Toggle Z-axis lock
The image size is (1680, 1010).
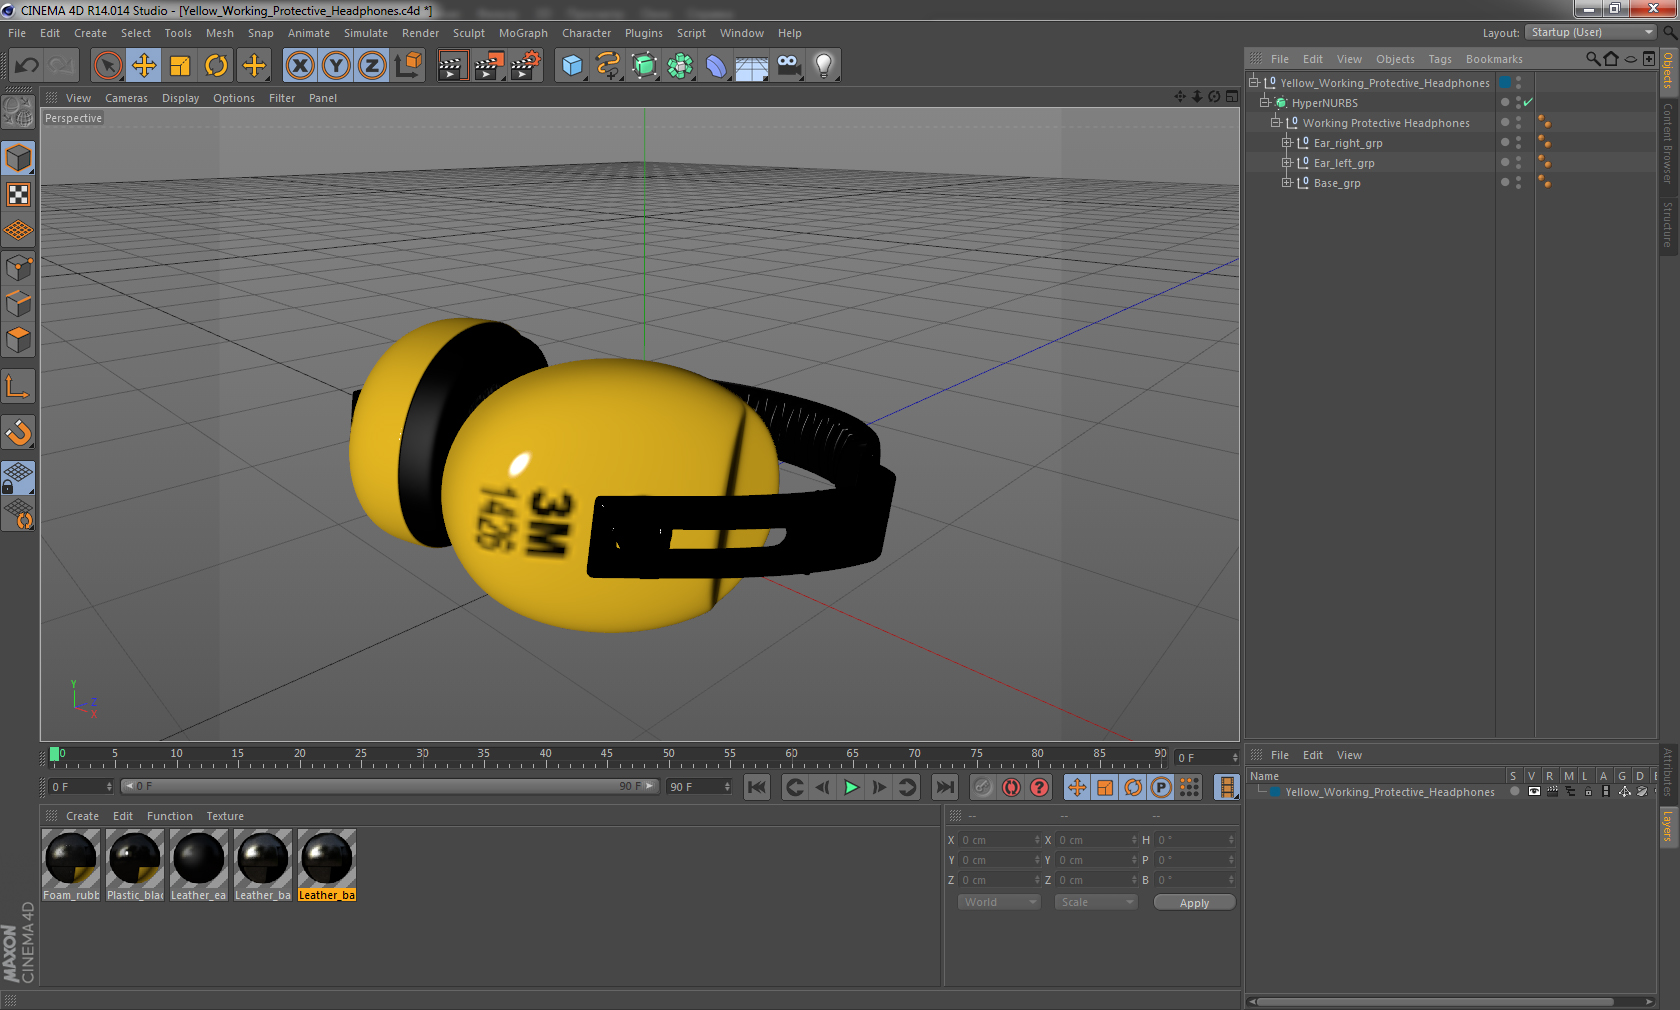click(372, 66)
